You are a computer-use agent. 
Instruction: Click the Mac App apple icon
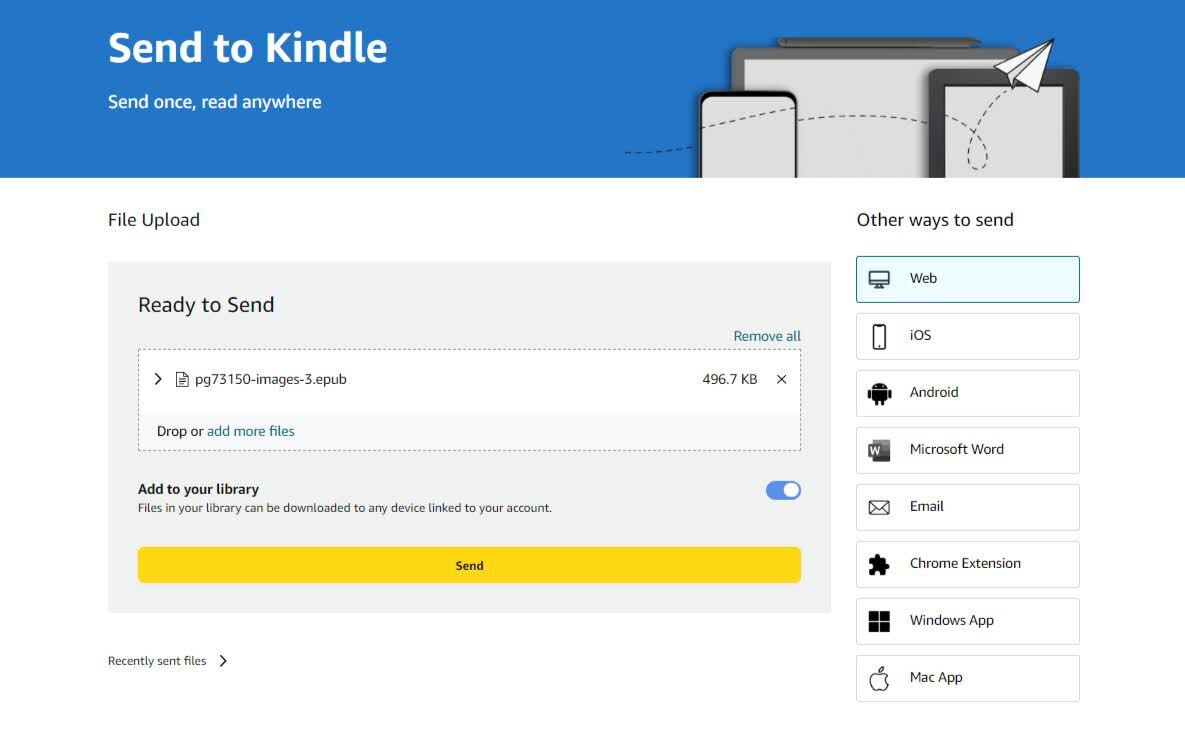click(x=879, y=678)
